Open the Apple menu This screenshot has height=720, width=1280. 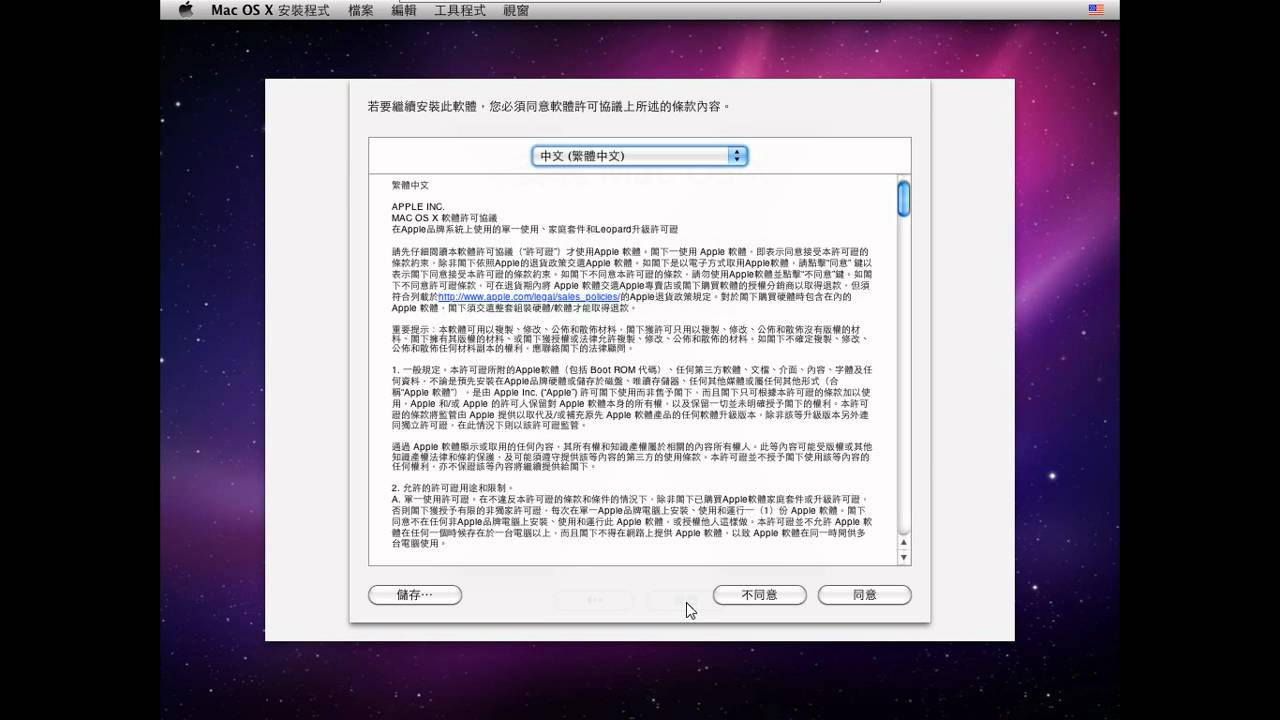pos(185,10)
